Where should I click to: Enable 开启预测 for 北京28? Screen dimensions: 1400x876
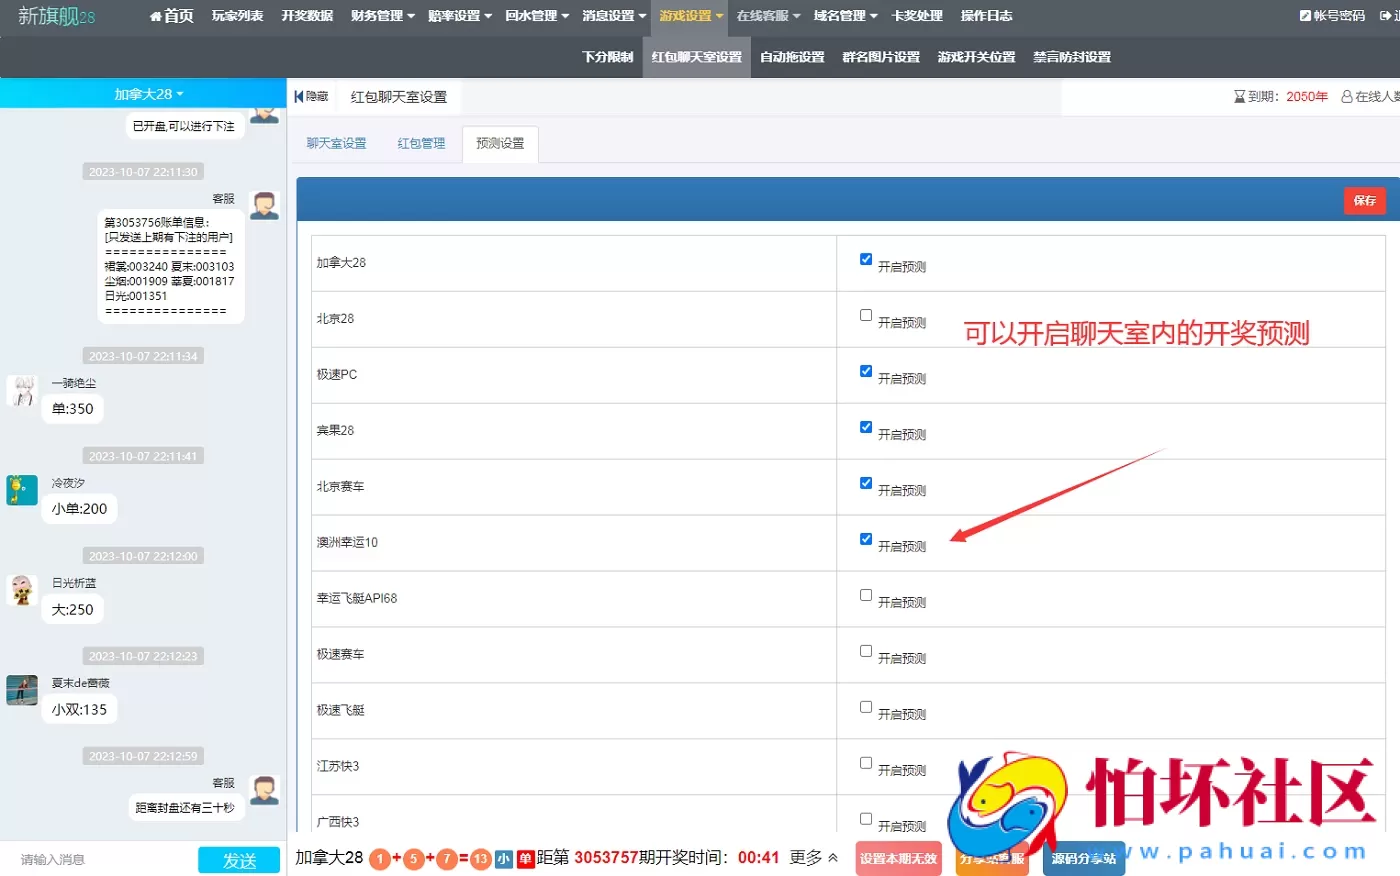[865, 315]
